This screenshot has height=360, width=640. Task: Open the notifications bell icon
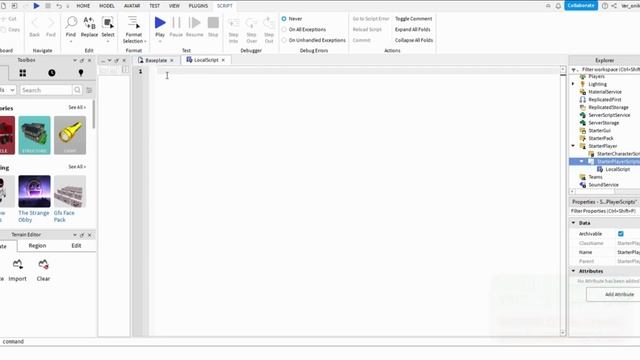tap(558, 6)
